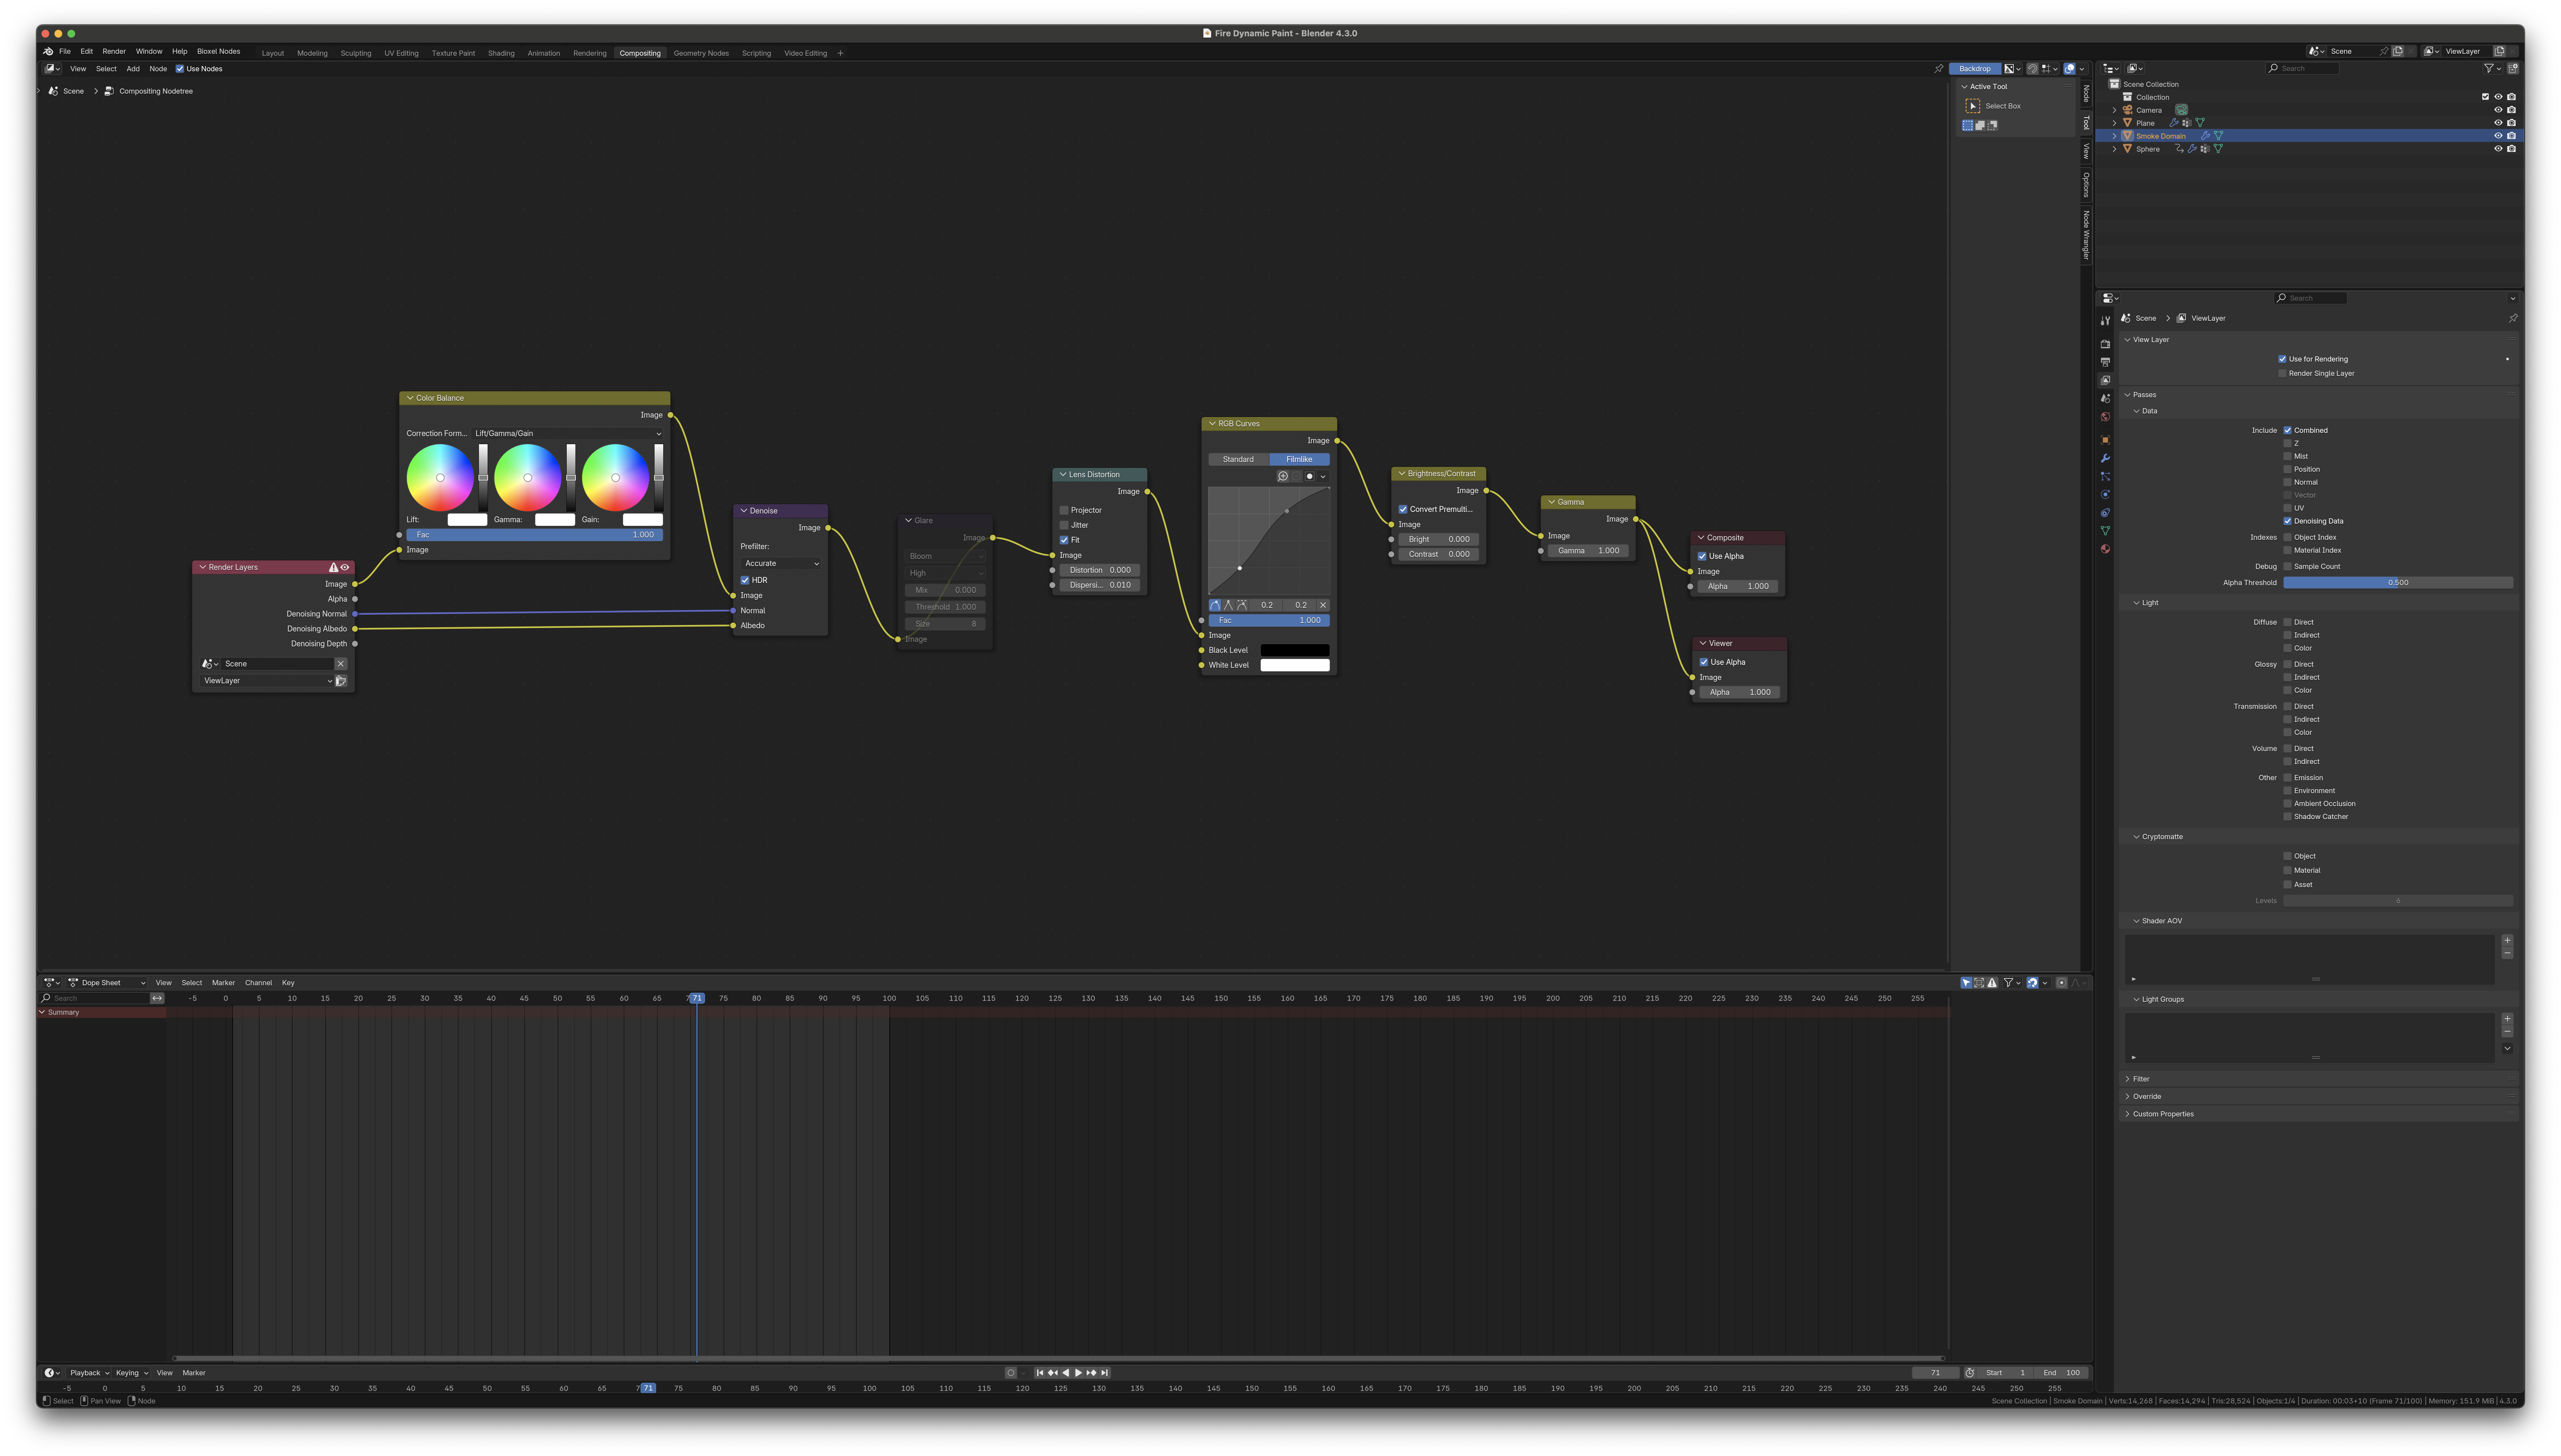Open the Node Wrangler sidebar tab

click(x=2086, y=235)
